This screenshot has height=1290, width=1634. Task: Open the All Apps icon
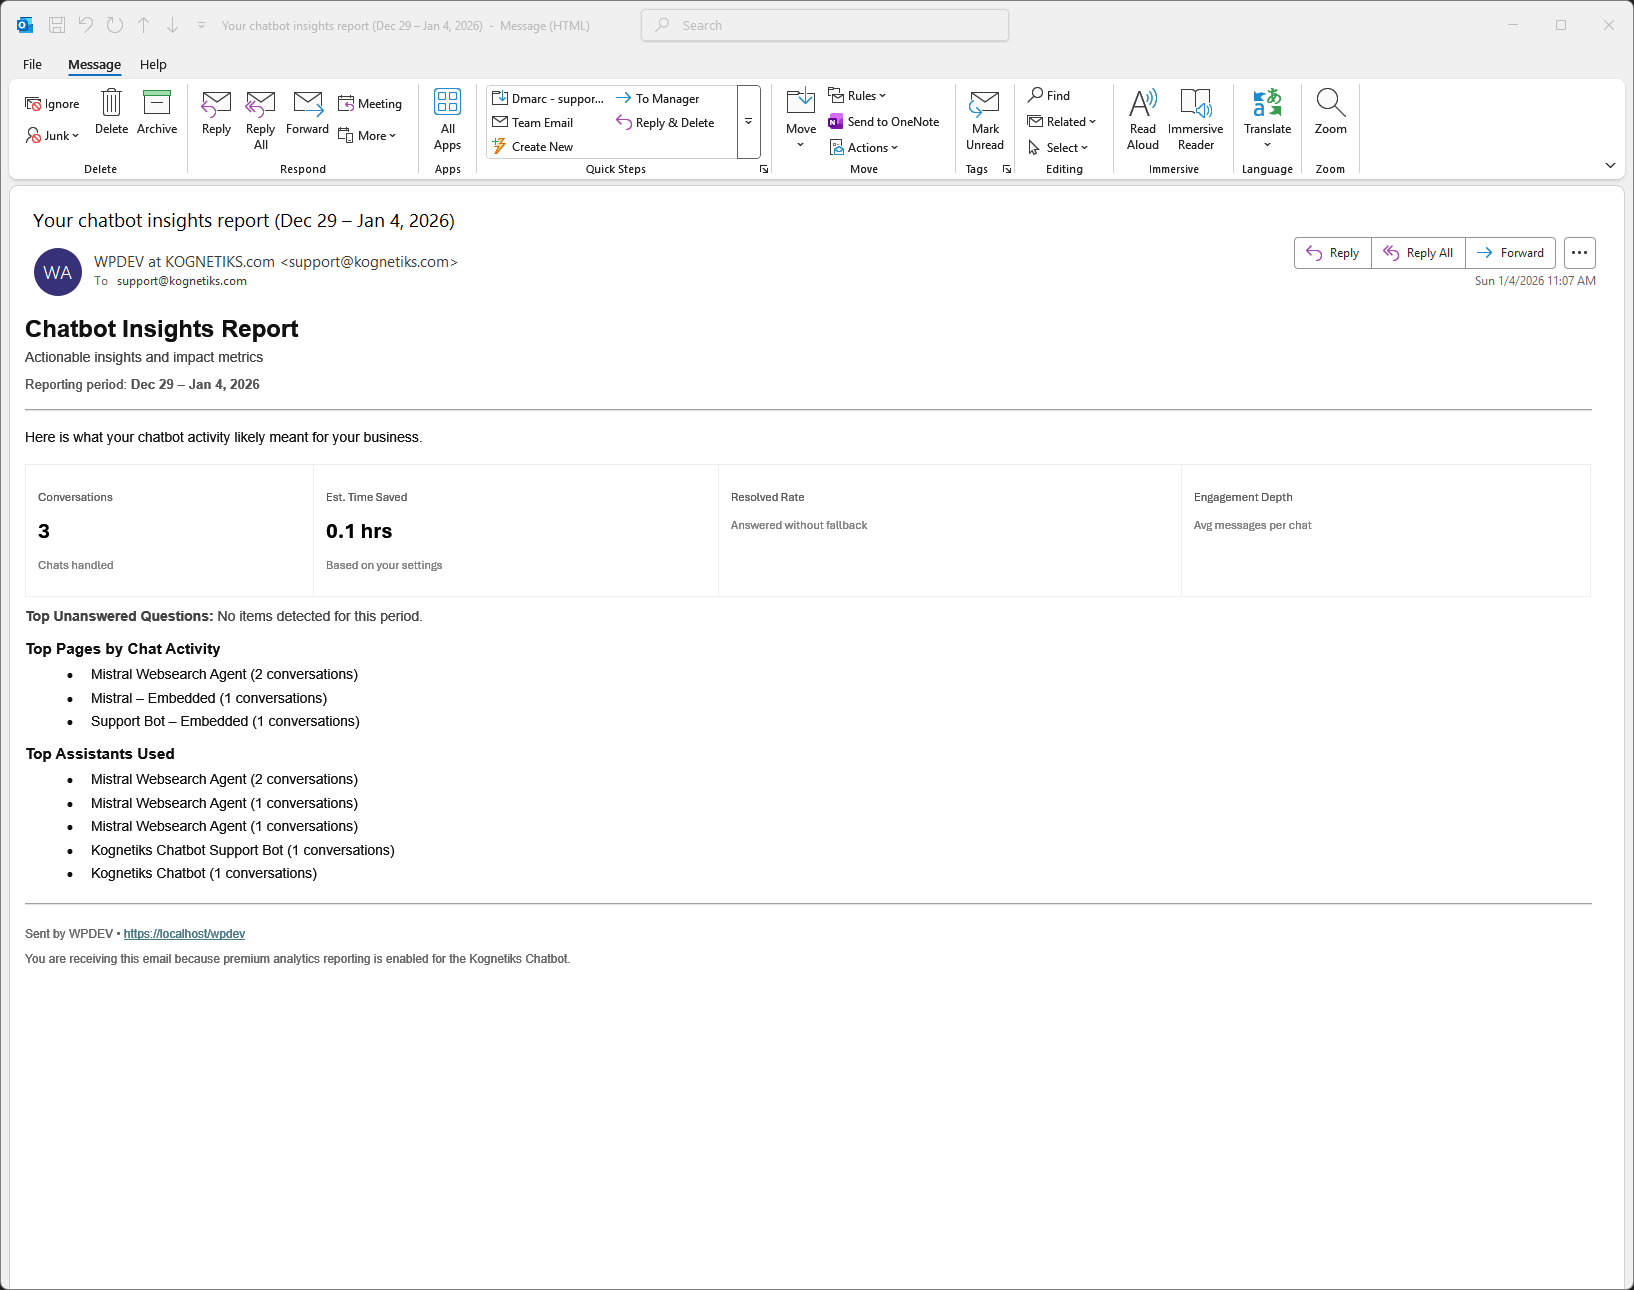pos(447,103)
